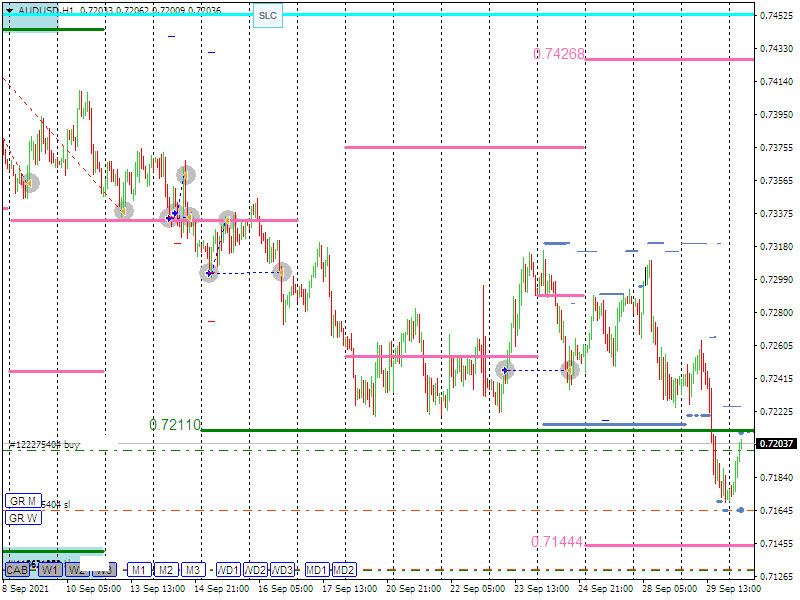Toggle the W2 weekly level button
This screenshot has width=800, height=600.
pyautogui.click(x=77, y=569)
